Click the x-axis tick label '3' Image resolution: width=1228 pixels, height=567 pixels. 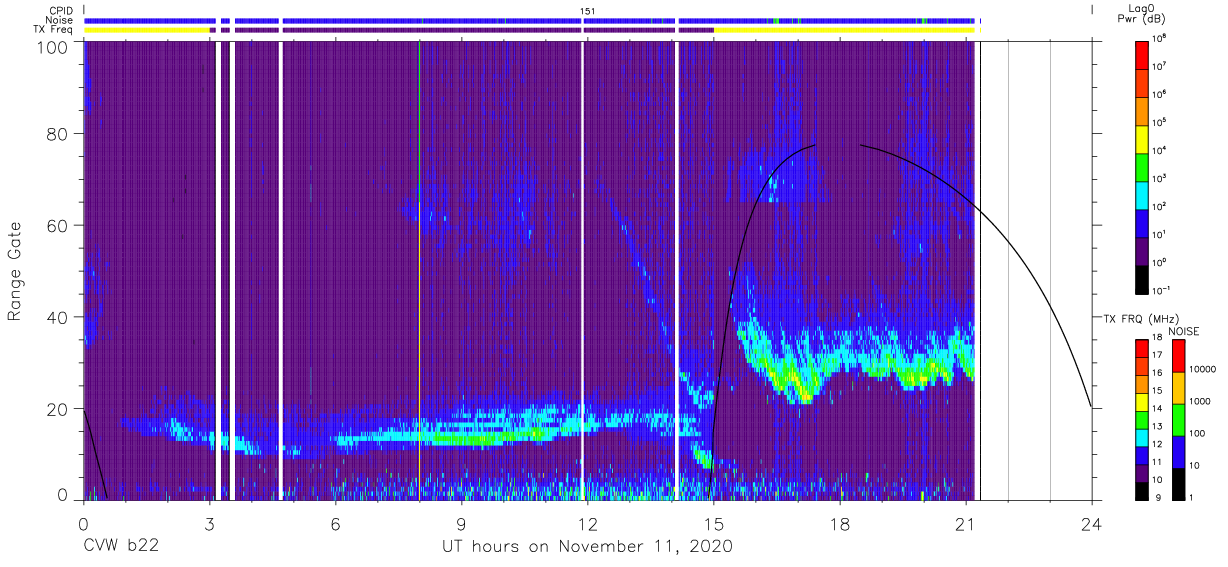point(209,524)
